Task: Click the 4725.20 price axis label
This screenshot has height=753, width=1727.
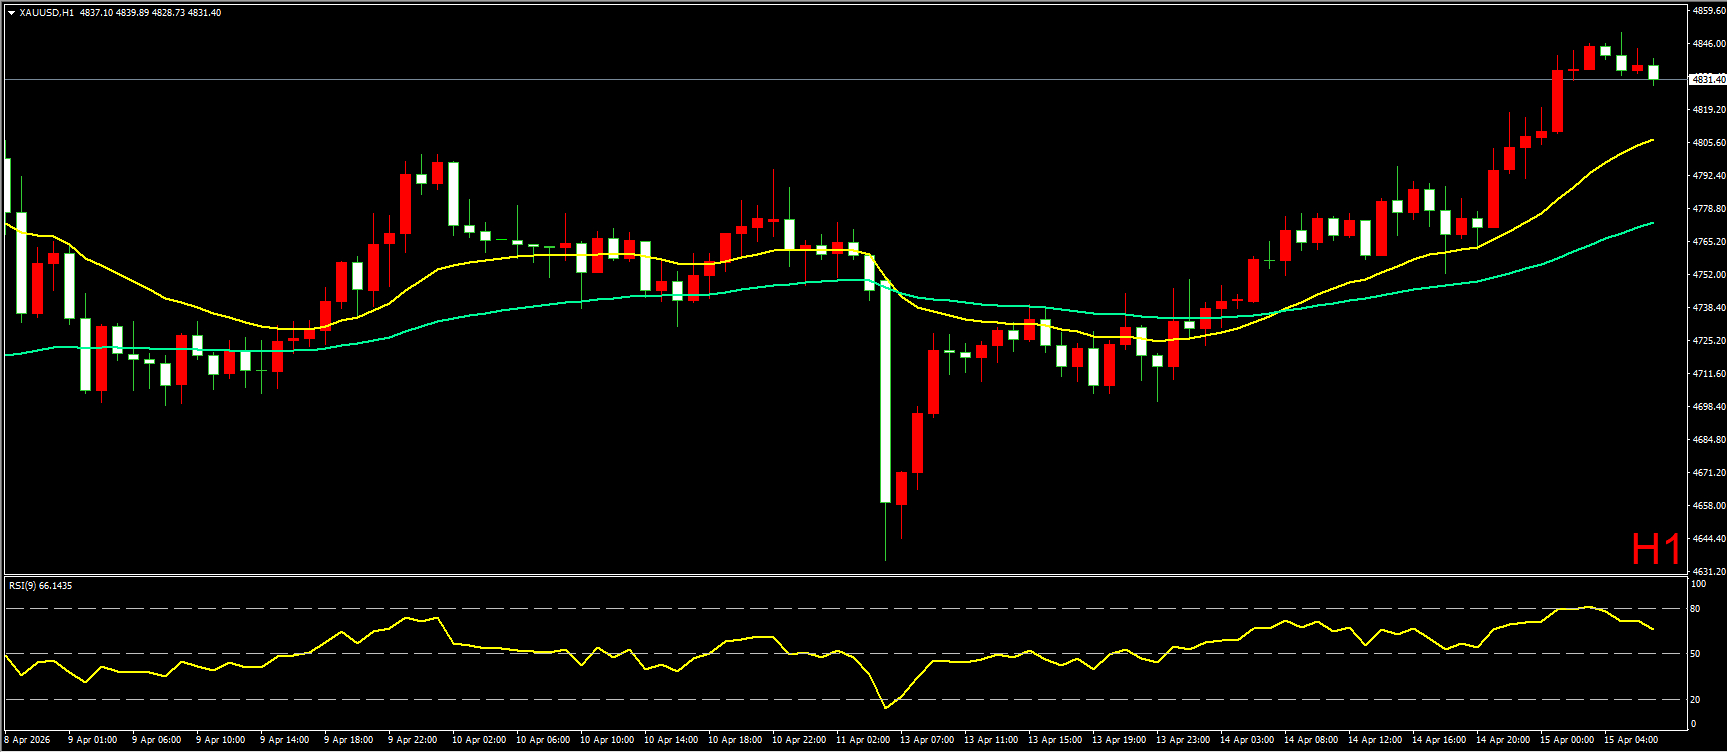Action: [x=1708, y=341]
